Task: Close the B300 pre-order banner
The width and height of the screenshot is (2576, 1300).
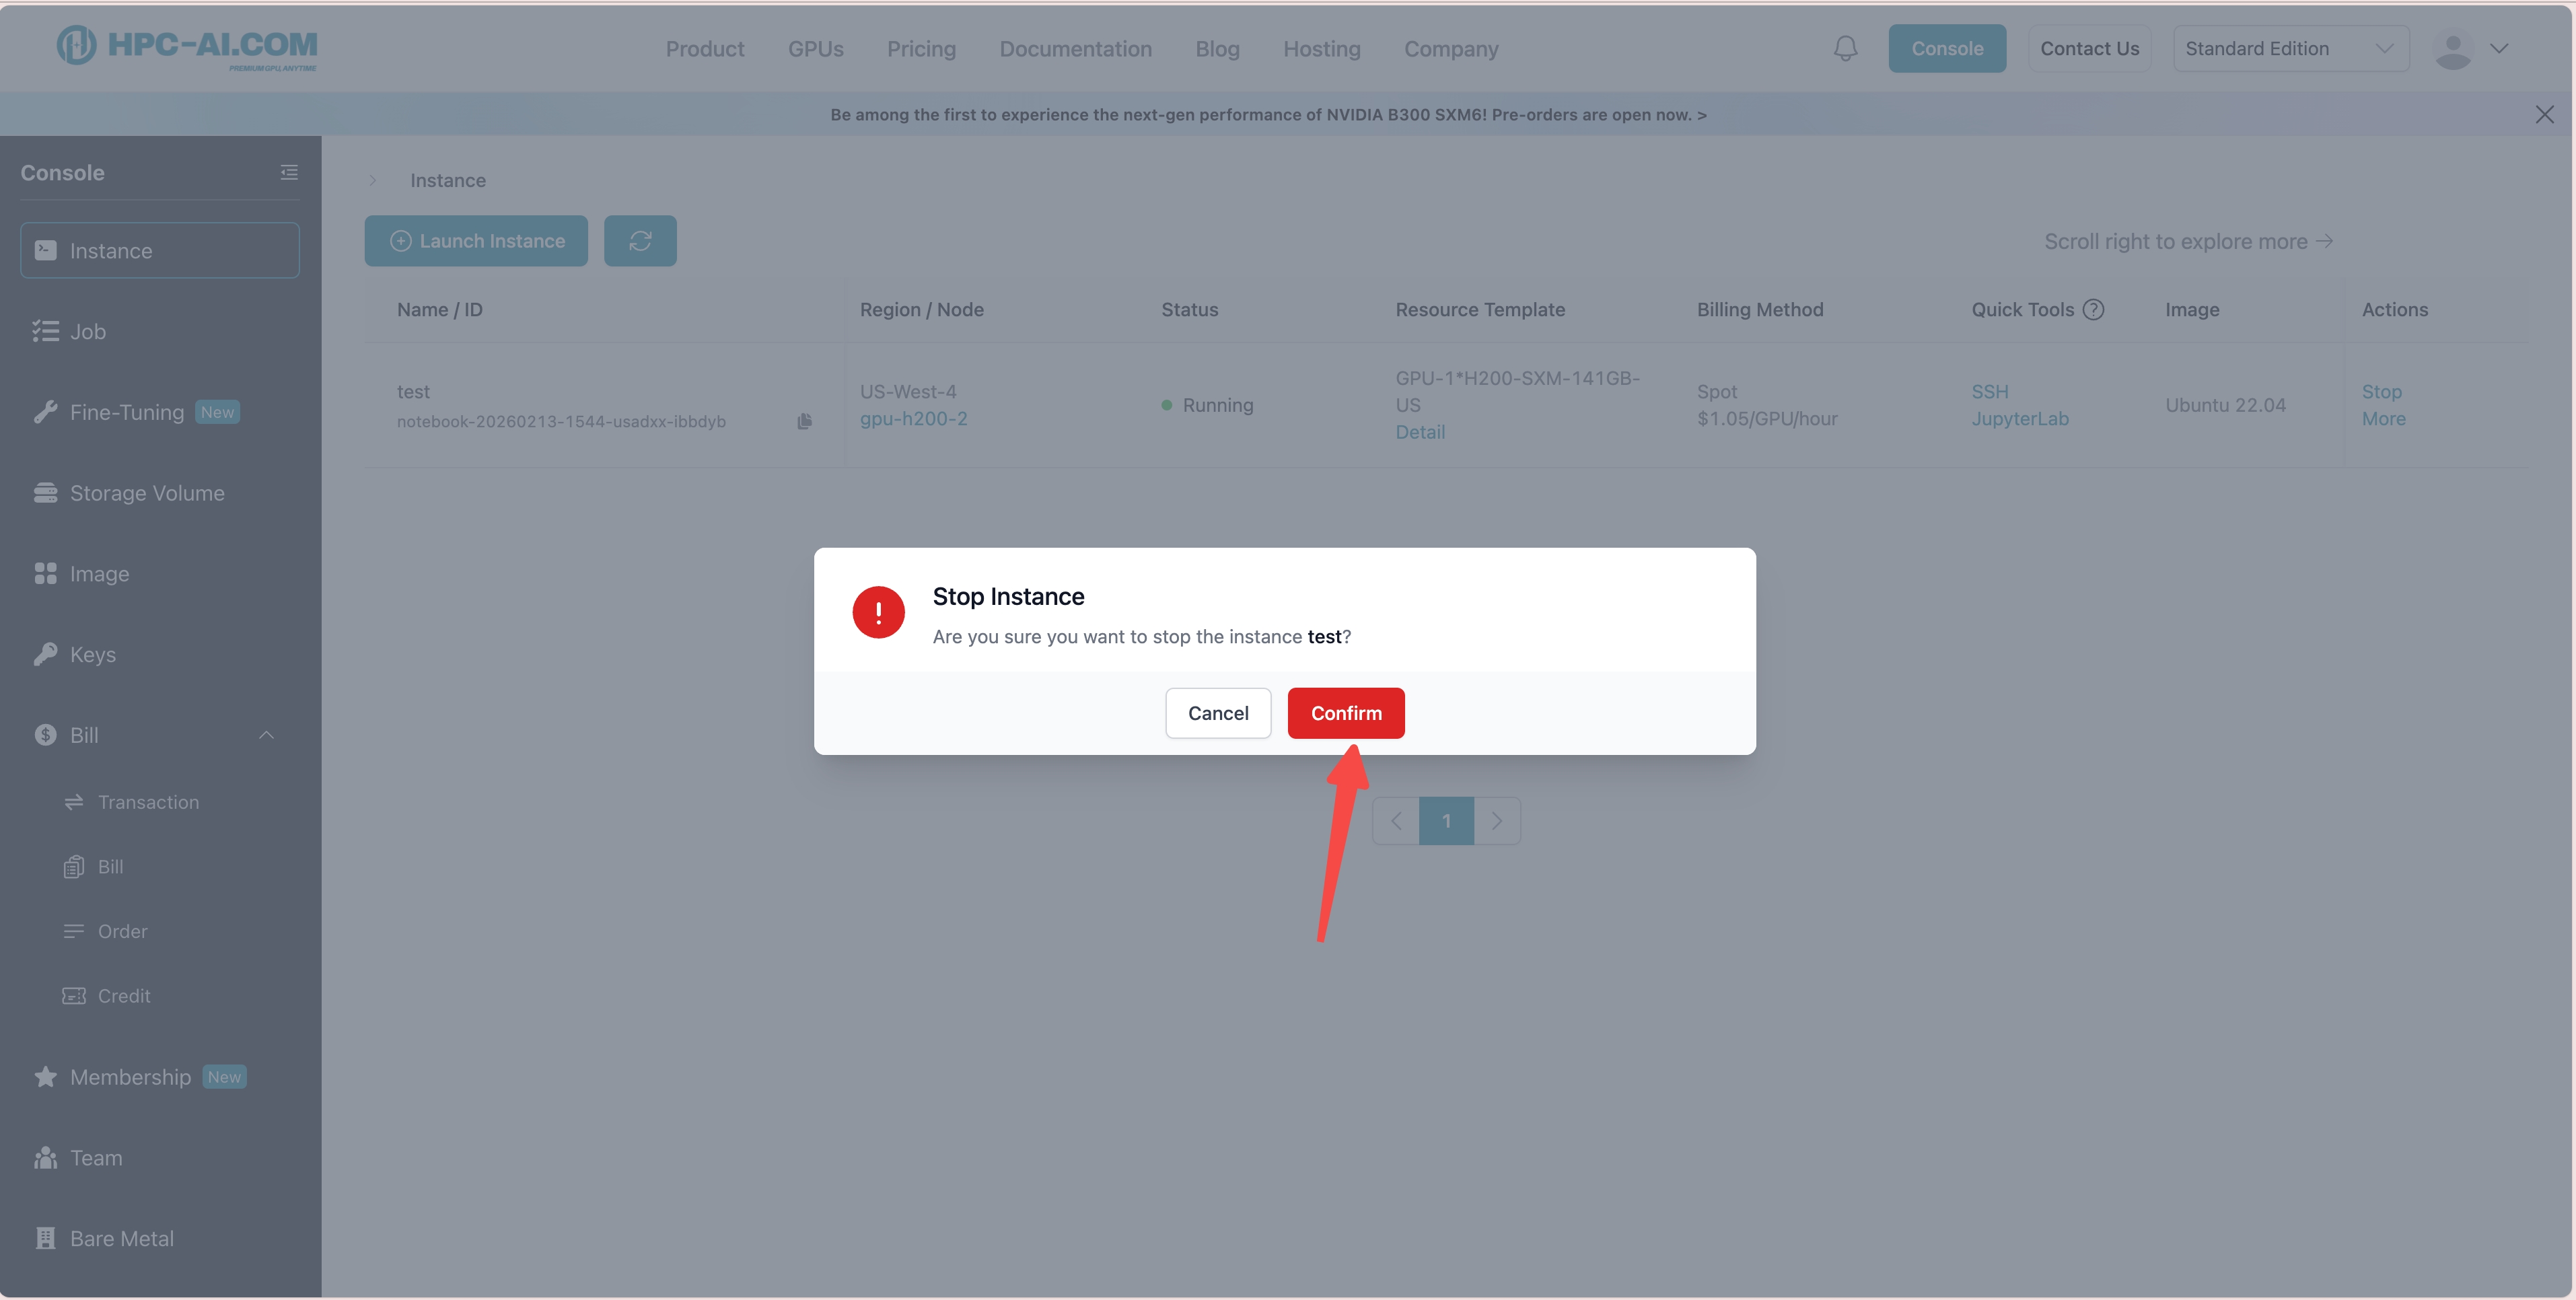Action: tap(2544, 115)
